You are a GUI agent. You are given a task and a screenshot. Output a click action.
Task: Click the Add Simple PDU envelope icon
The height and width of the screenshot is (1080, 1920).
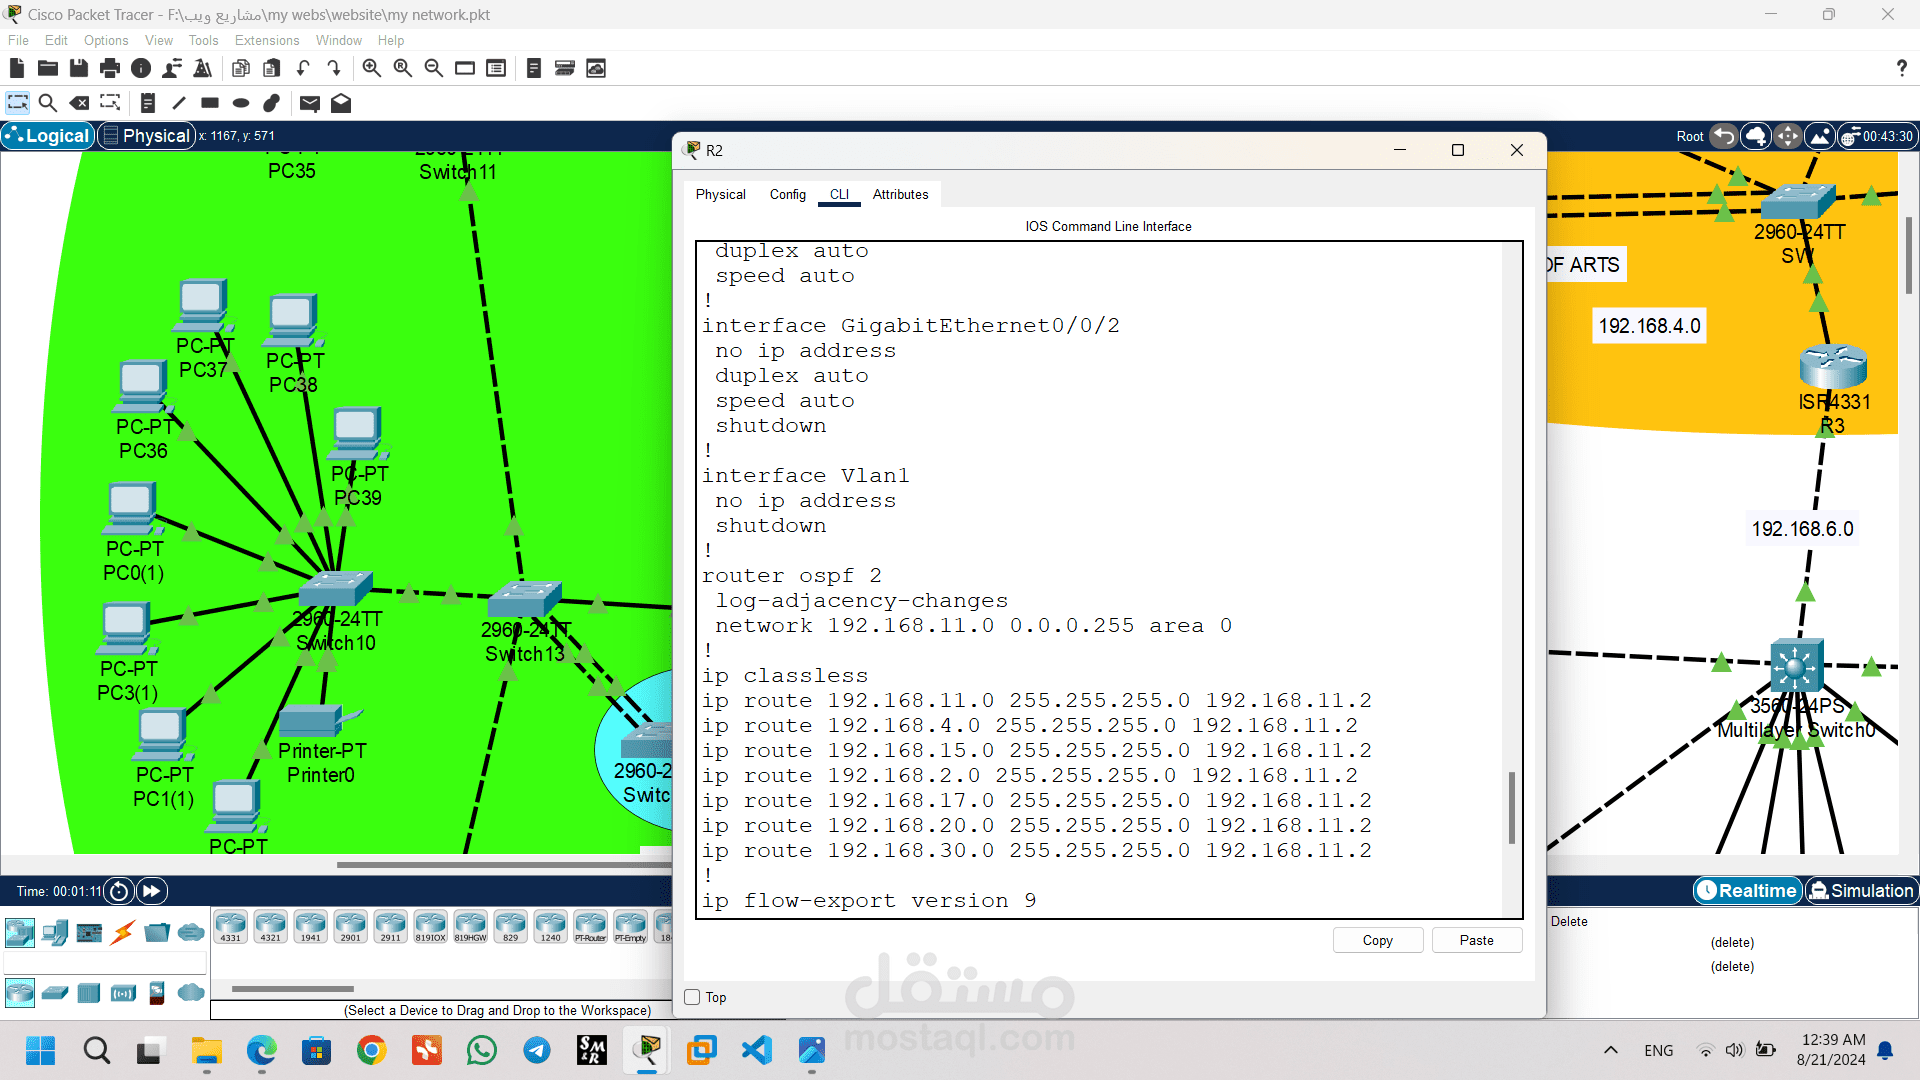point(310,103)
